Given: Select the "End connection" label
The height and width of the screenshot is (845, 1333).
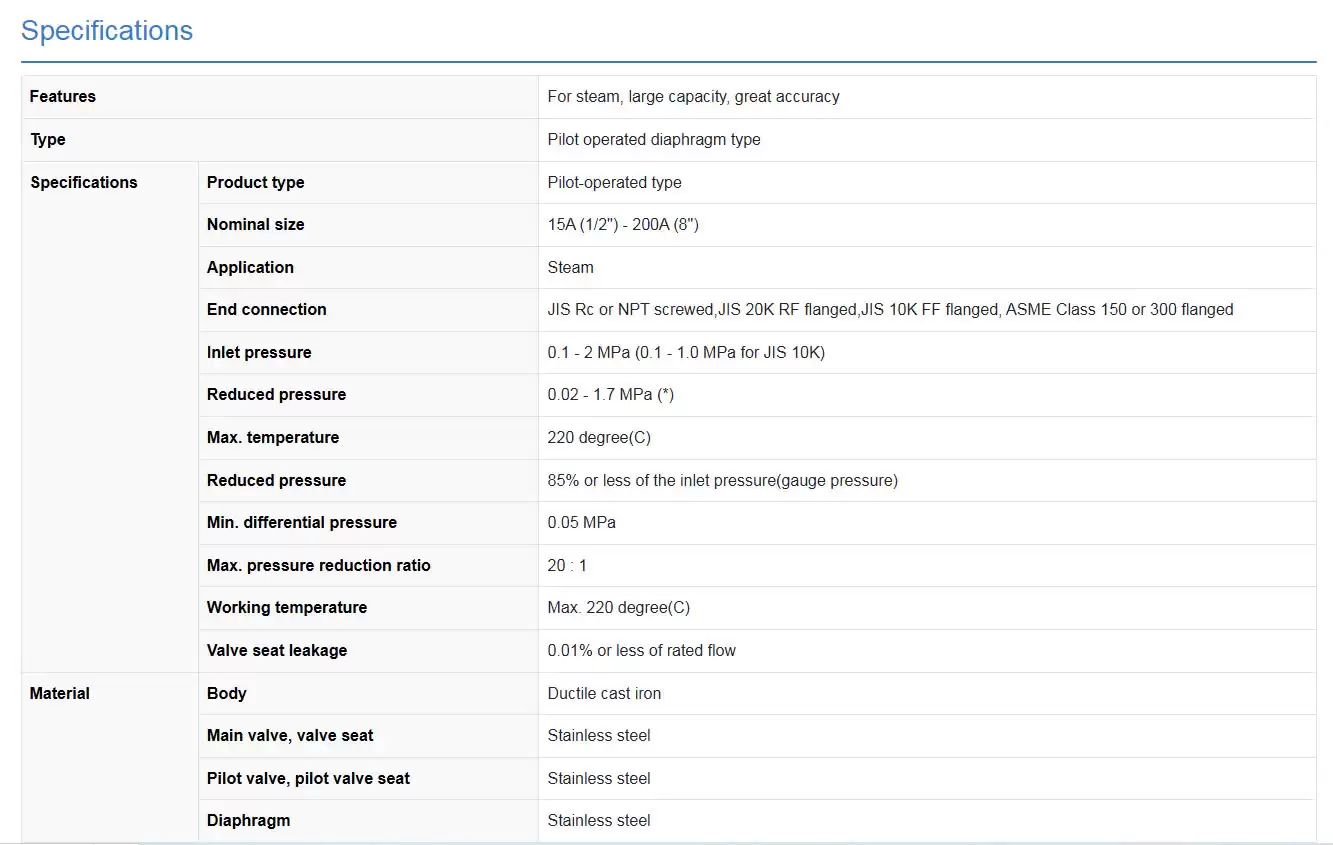Looking at the screenshot, I should click(266, 310).
